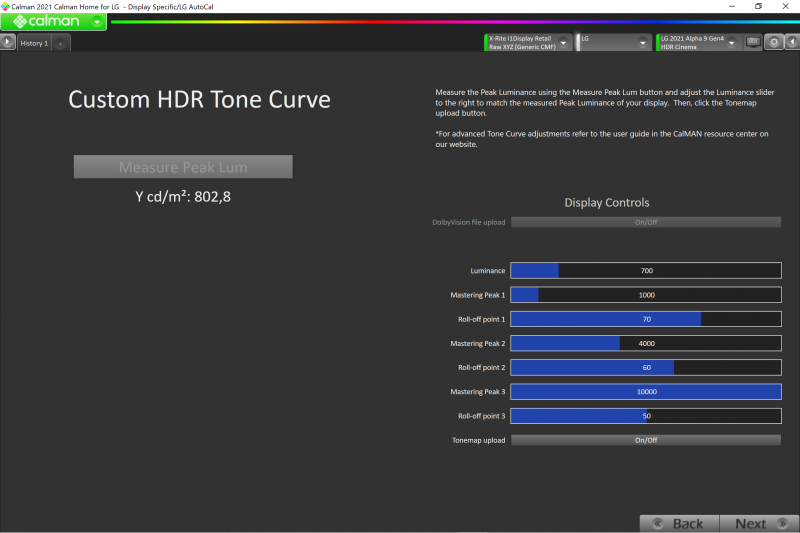The width and height of the screenshot is (800, 533).
Task: Click the Calman app icon in title bar
Action: pos(5,7)
